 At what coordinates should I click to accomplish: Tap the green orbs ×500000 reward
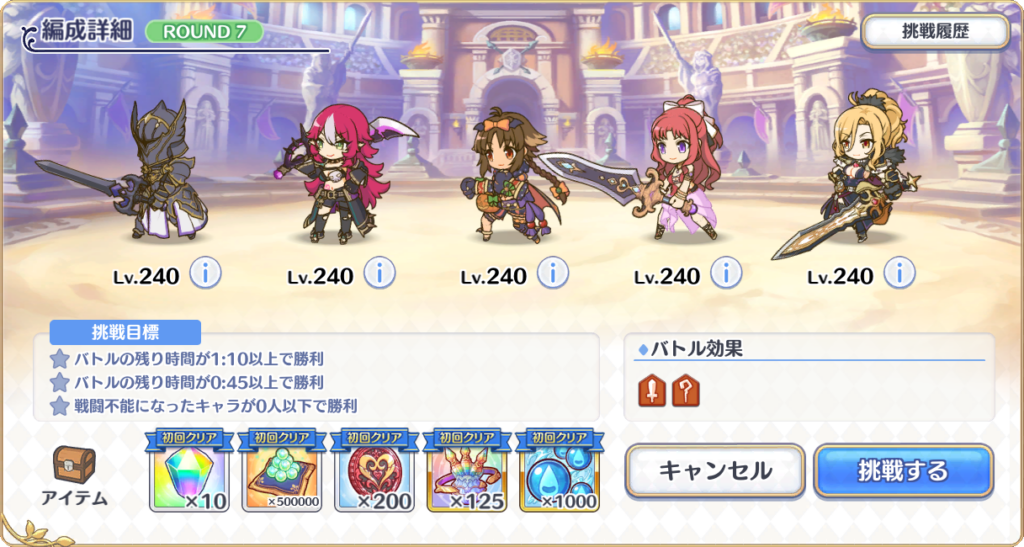point(281,471)
